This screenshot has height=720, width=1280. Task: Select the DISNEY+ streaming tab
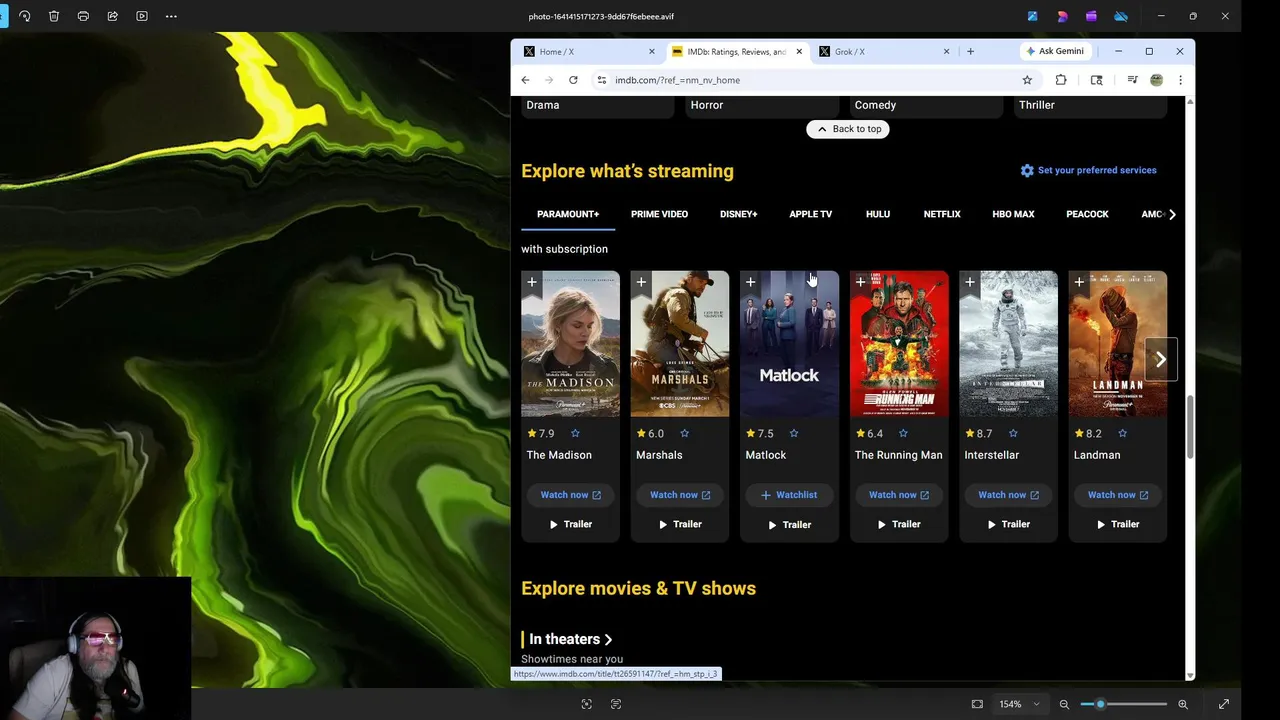(738, 214)
